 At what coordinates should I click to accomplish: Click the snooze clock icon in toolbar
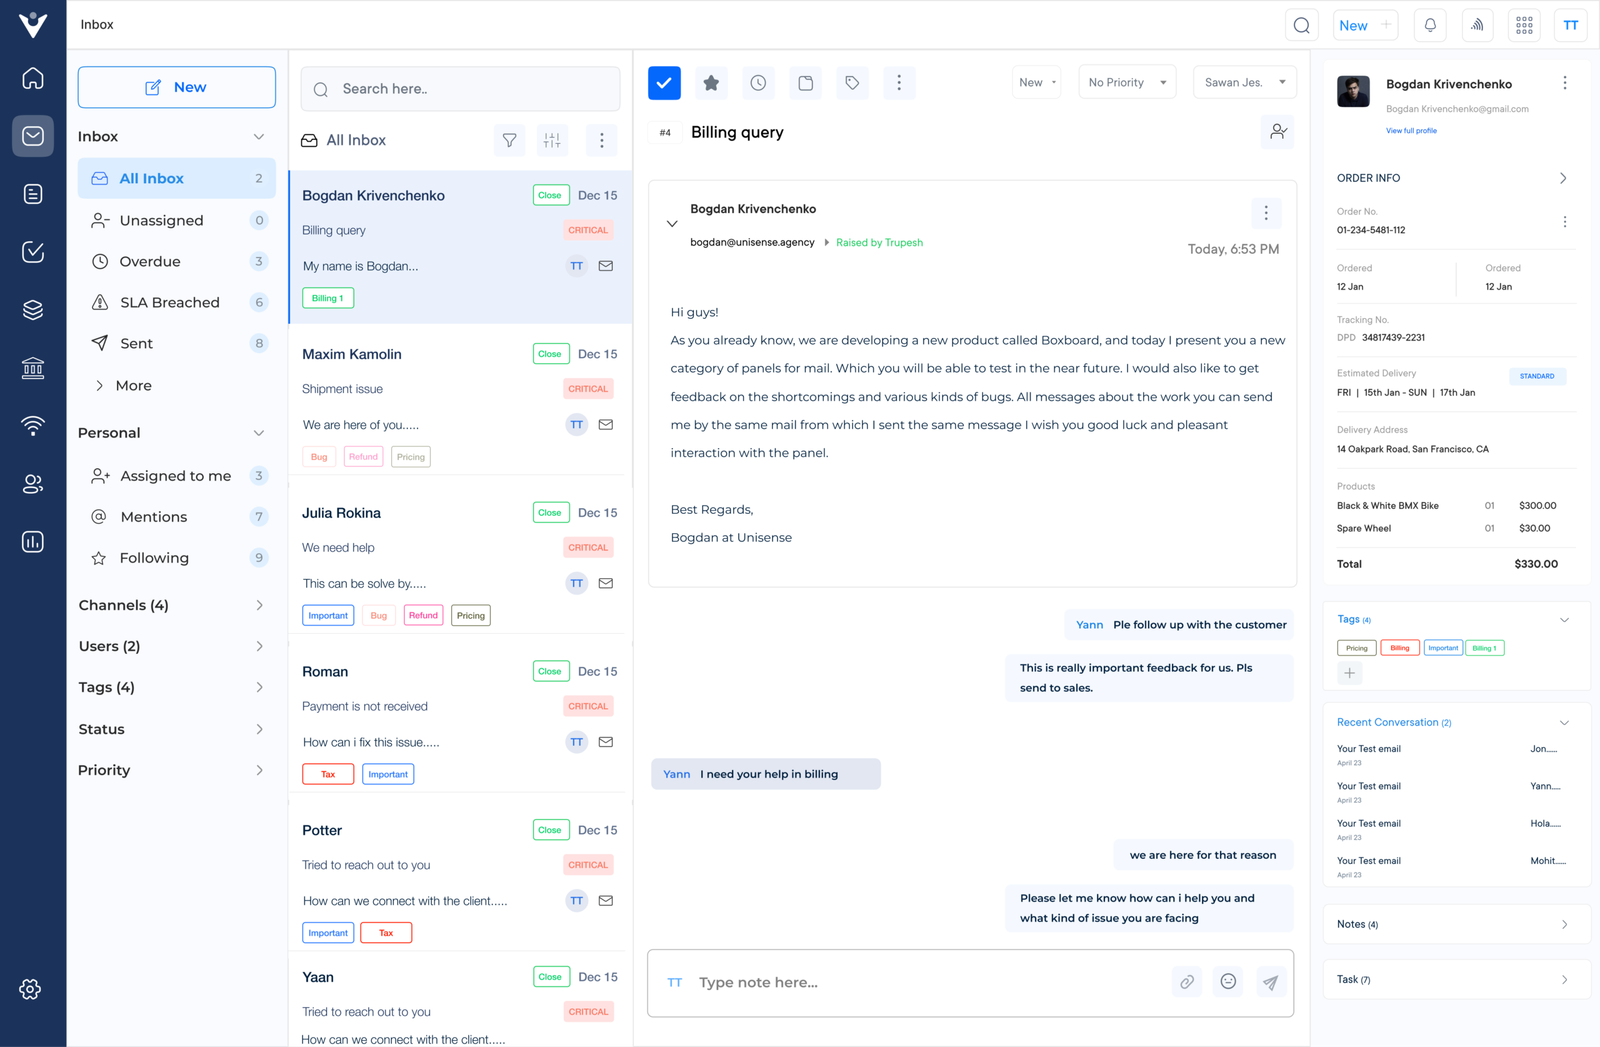pyautogui.click(x=758, y=83)
